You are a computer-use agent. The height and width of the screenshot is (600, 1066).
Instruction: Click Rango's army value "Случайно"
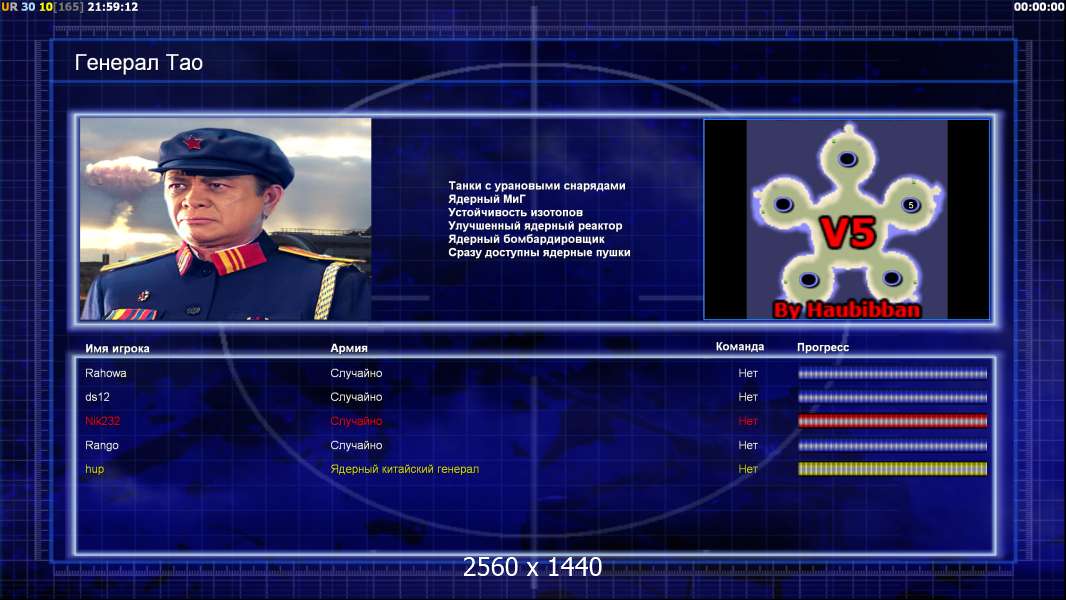tap(356, 445)
